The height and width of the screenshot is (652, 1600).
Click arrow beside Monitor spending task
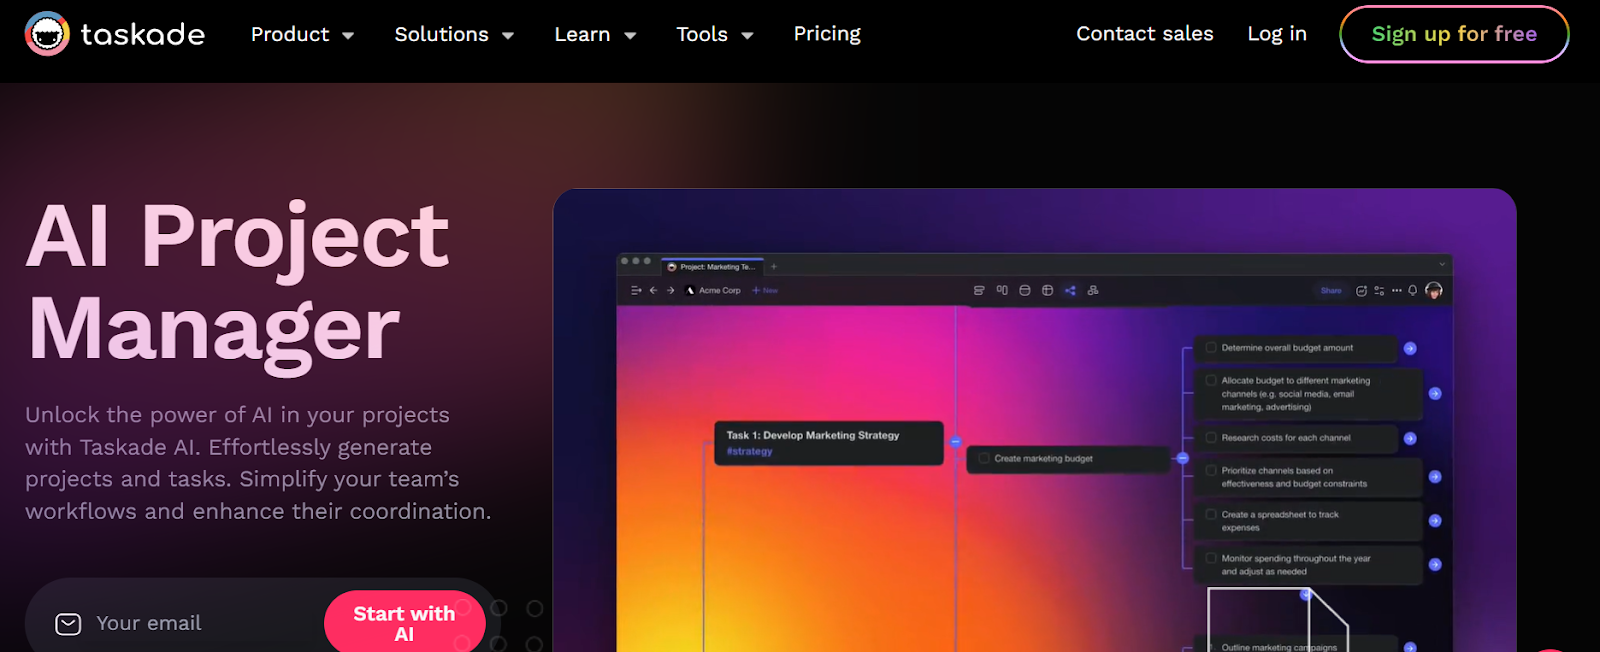coord(1435,565)
